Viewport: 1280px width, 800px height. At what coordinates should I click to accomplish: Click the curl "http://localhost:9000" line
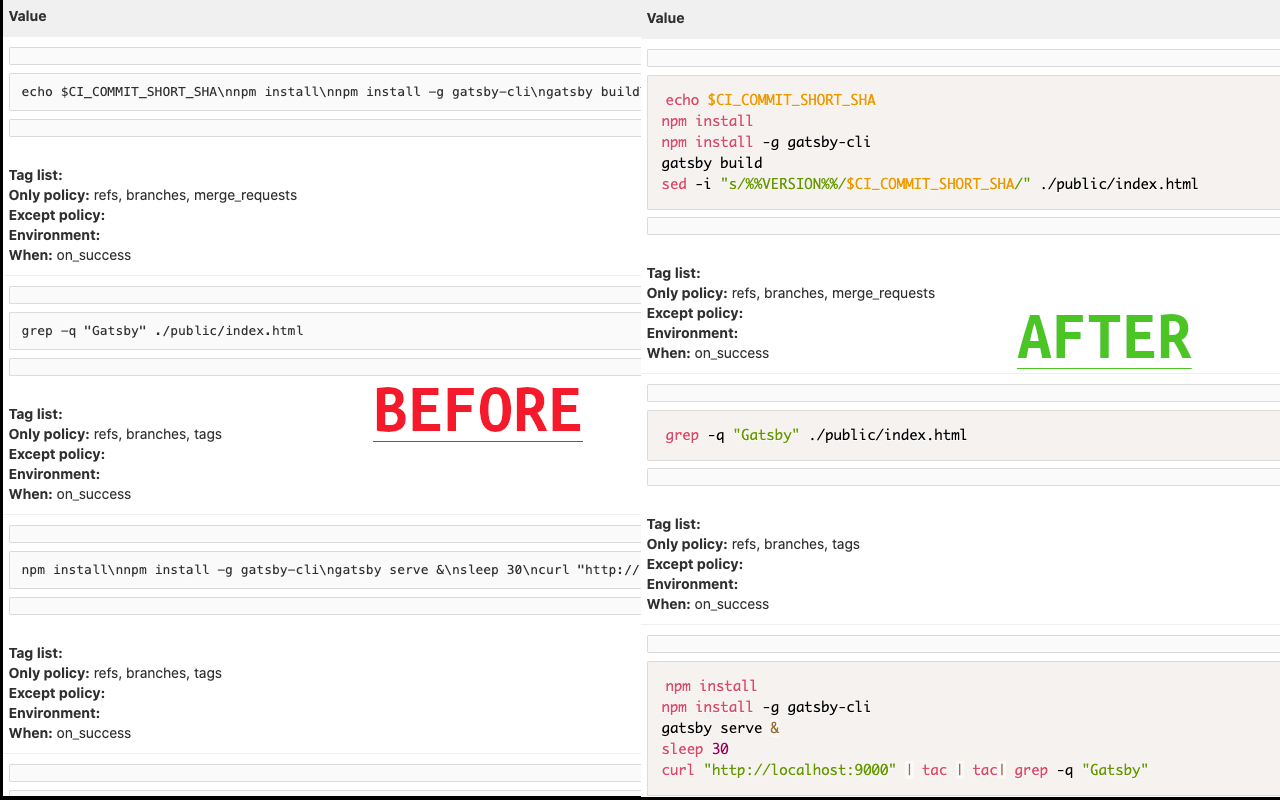pyautogui.click(x=904, y=770)
